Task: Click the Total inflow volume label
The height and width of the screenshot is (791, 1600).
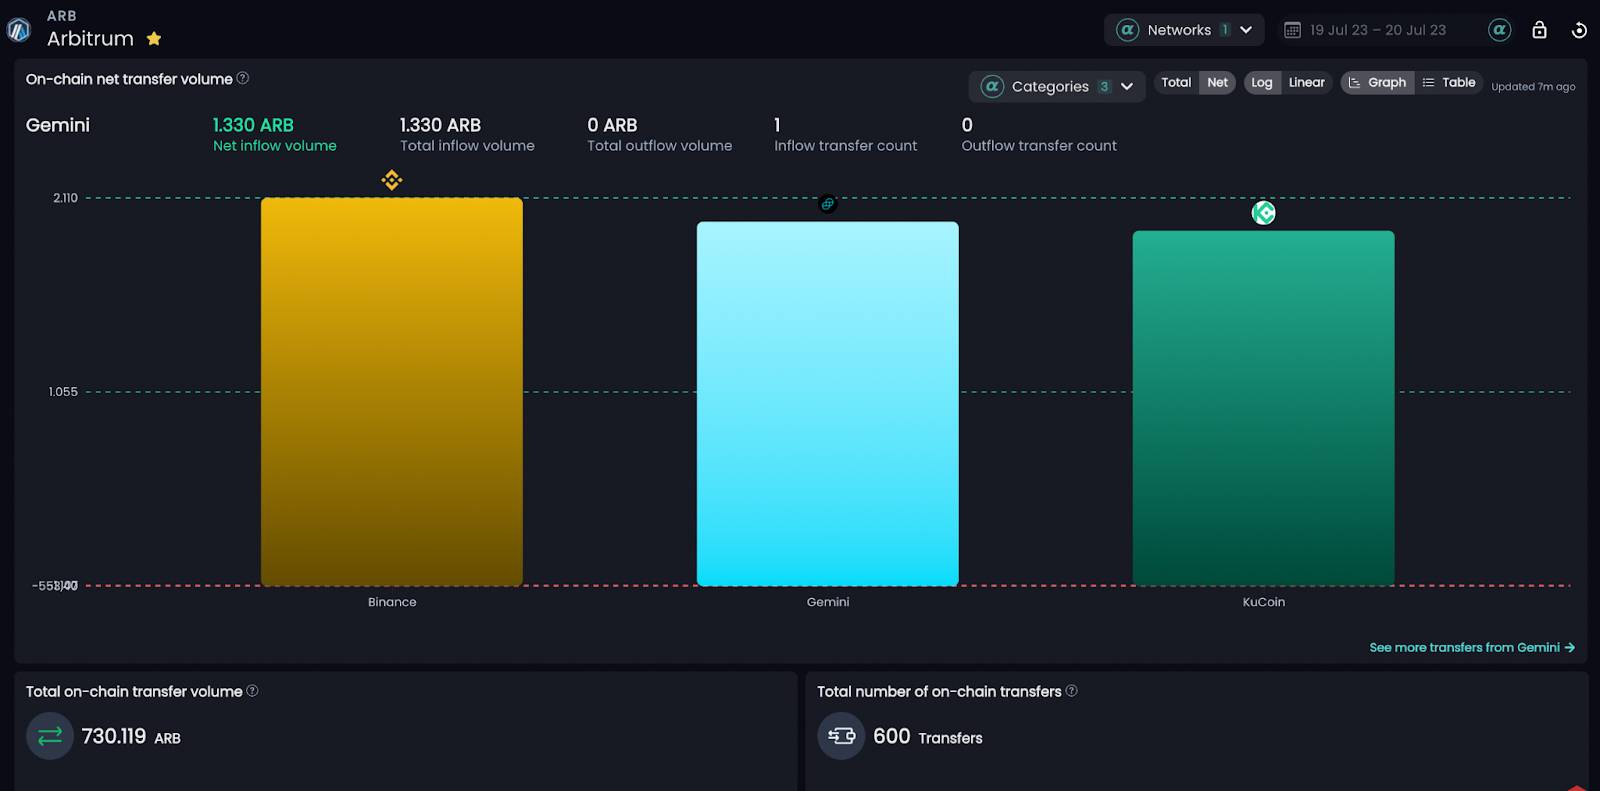Action: click(x=467, y=146)
